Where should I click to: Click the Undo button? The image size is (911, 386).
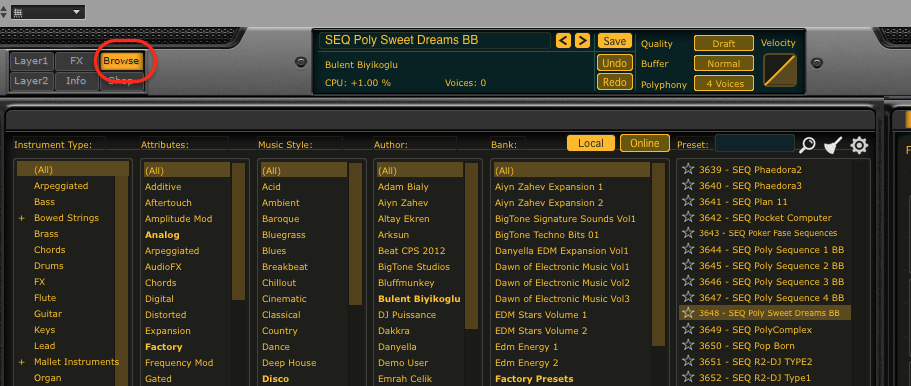[x=615, y=63]
